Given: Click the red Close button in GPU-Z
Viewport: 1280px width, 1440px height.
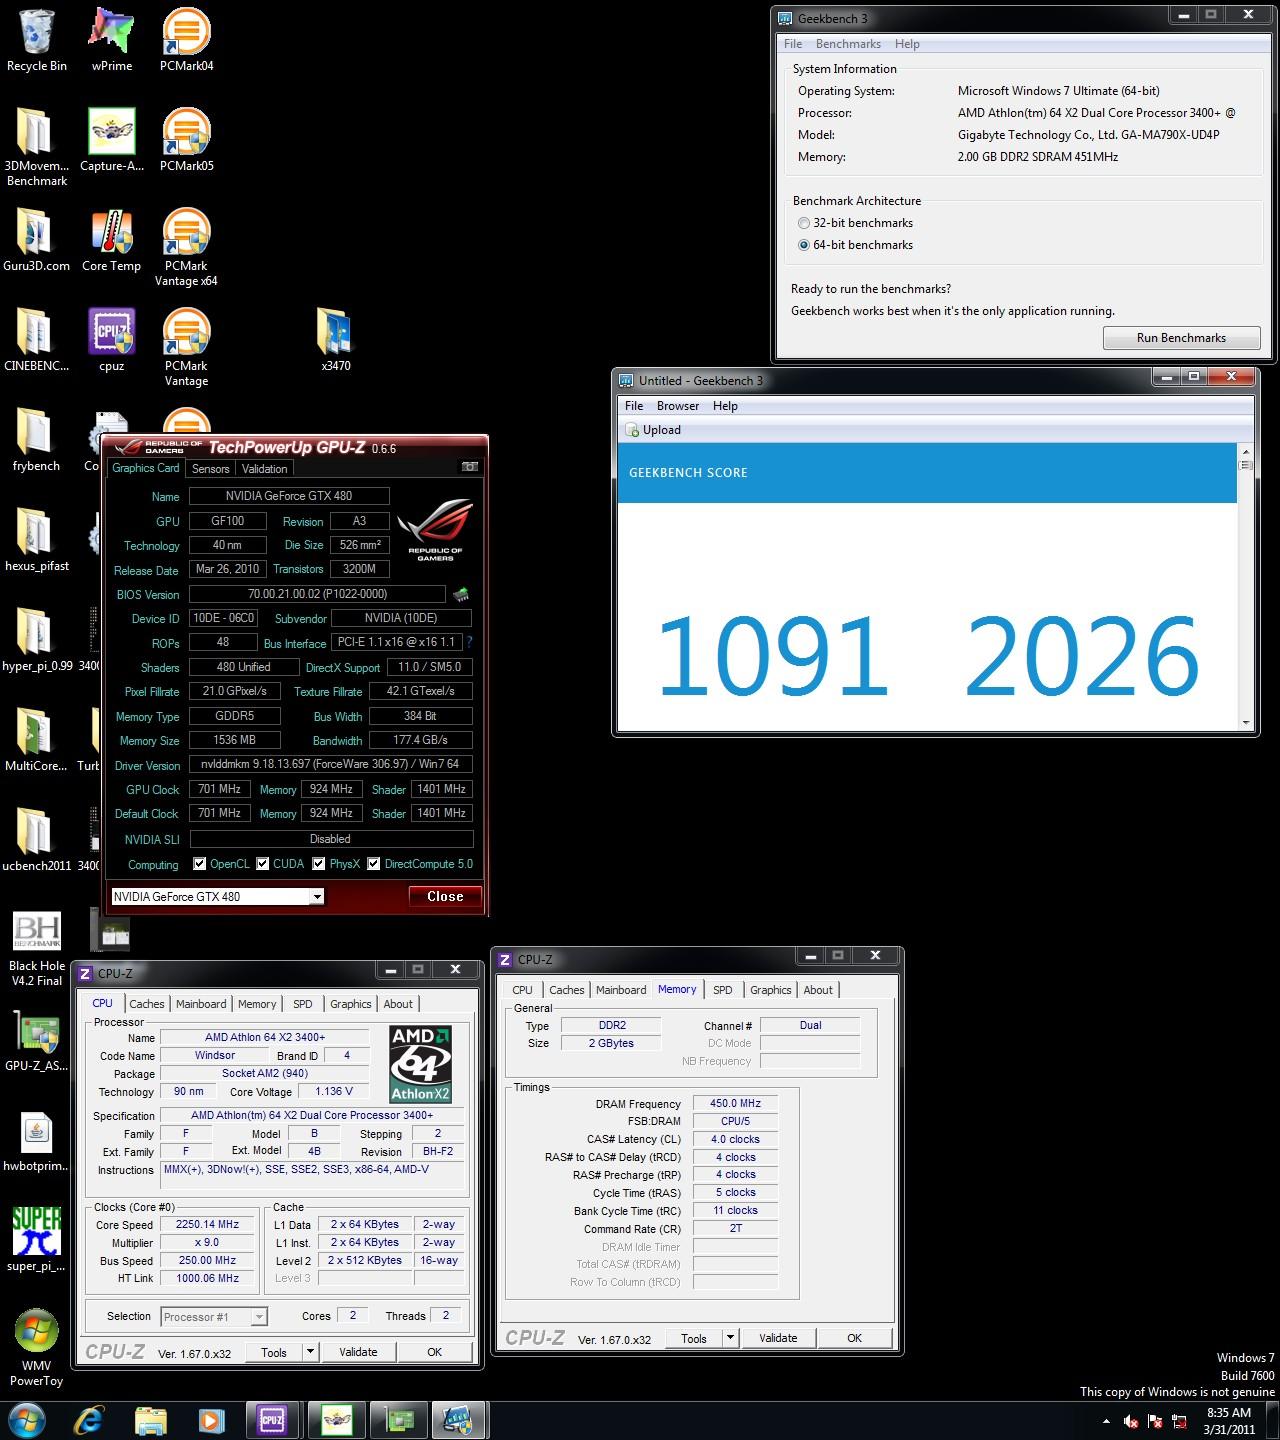Looking at the screenshot, I should pyautogui.click(x=445, y=896).
